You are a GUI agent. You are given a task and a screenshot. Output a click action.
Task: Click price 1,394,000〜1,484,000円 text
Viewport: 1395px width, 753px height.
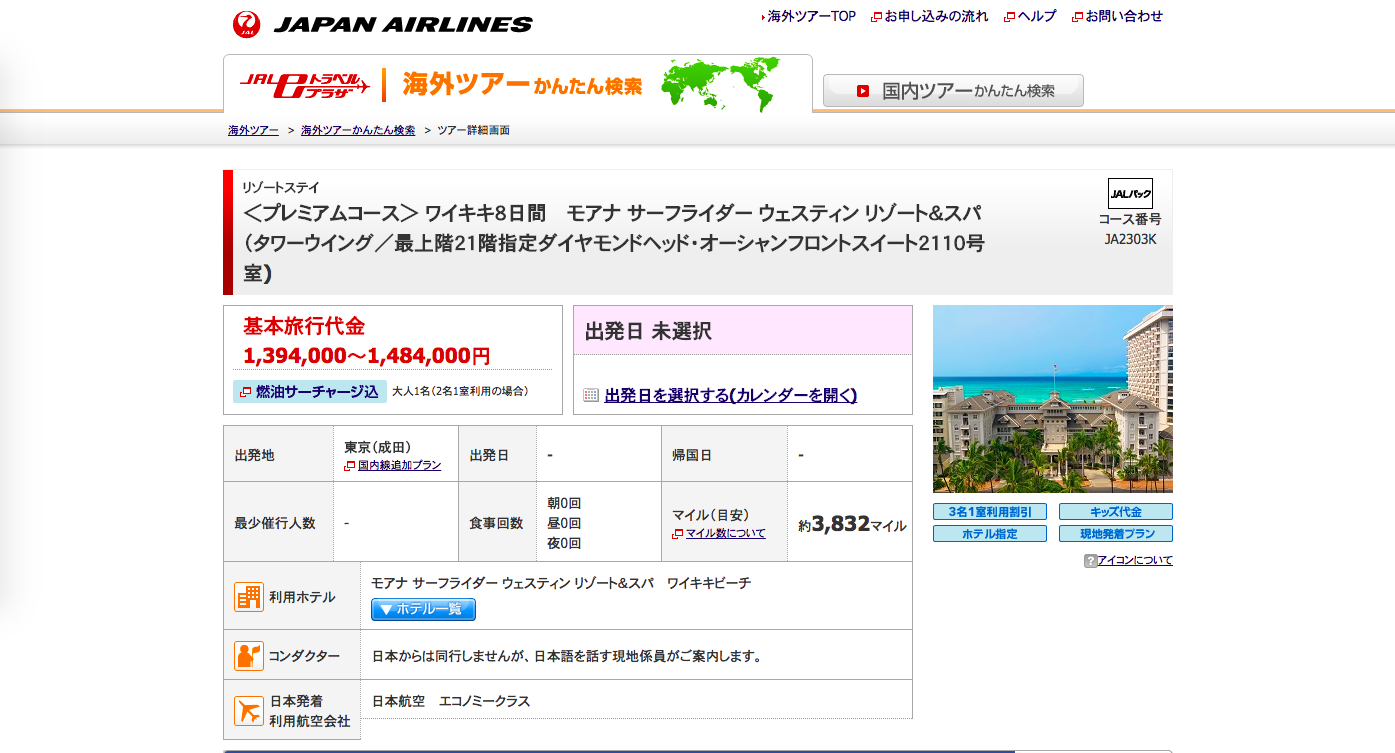pyautogui.click(x=366, y=356)
